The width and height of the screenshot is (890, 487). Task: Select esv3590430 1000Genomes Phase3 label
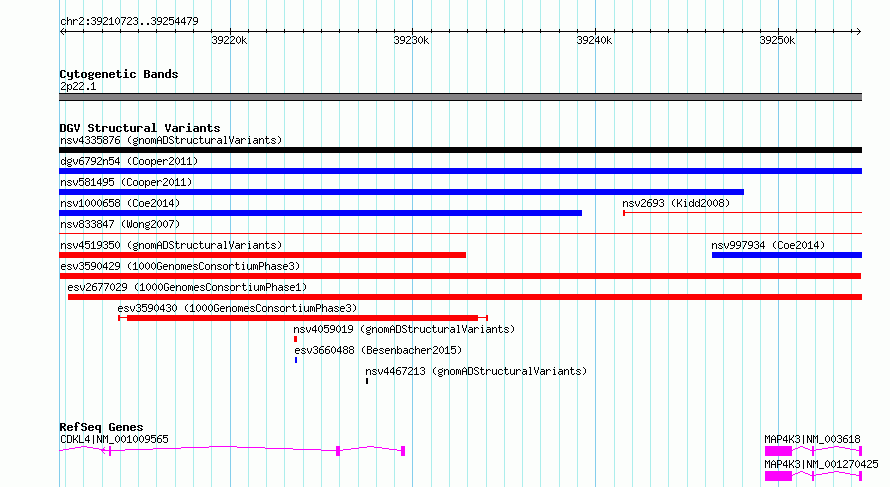[237, 308]
